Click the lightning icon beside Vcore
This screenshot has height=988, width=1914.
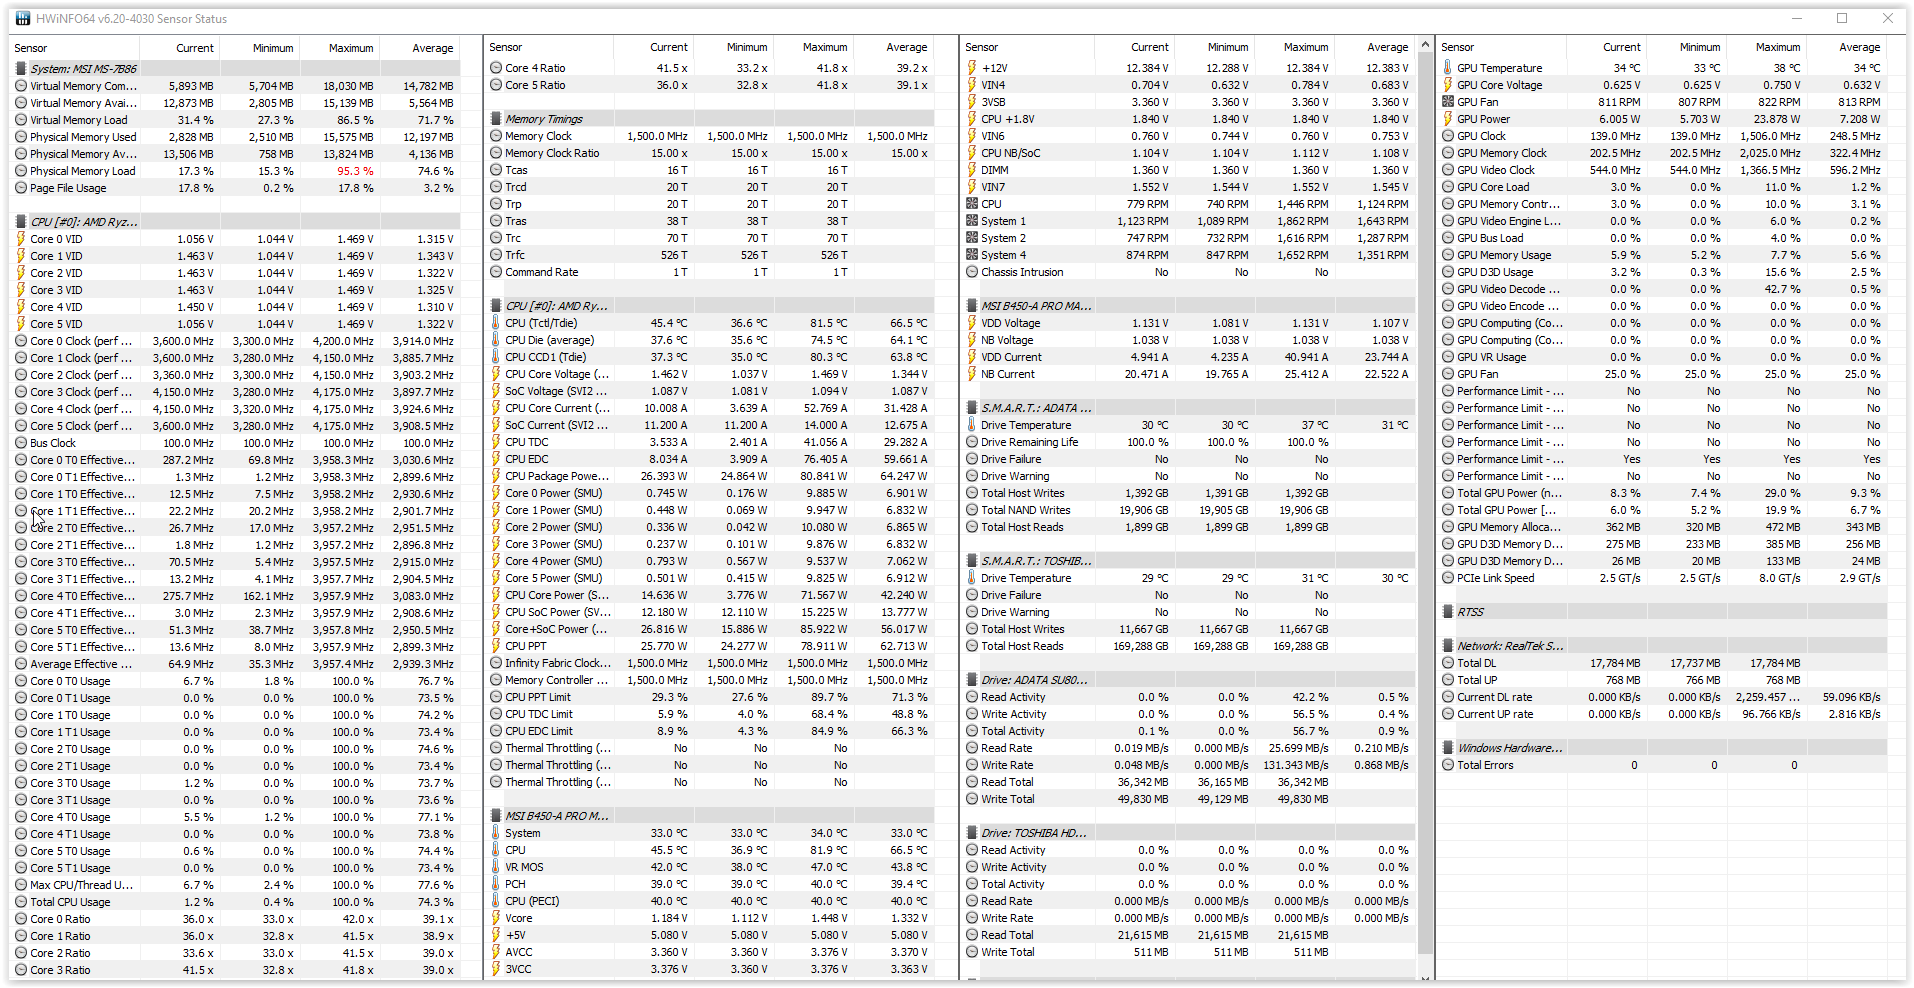tap(496, 918)
